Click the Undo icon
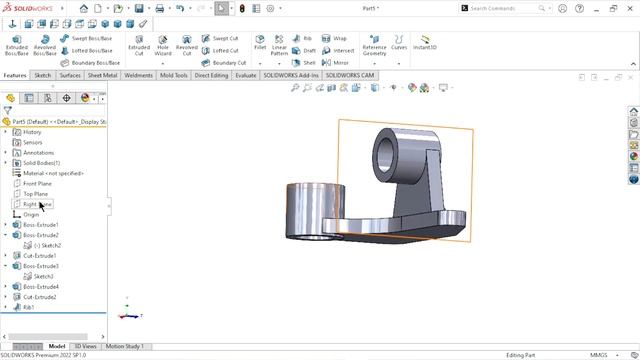The width and height of the screenshot is (640, 360). coord(180,8)
